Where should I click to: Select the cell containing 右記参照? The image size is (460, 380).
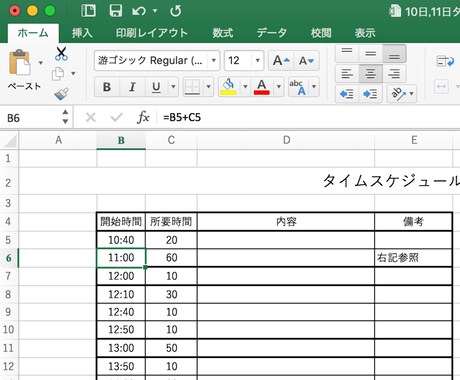pyautogui.click(x=413, y=258)
